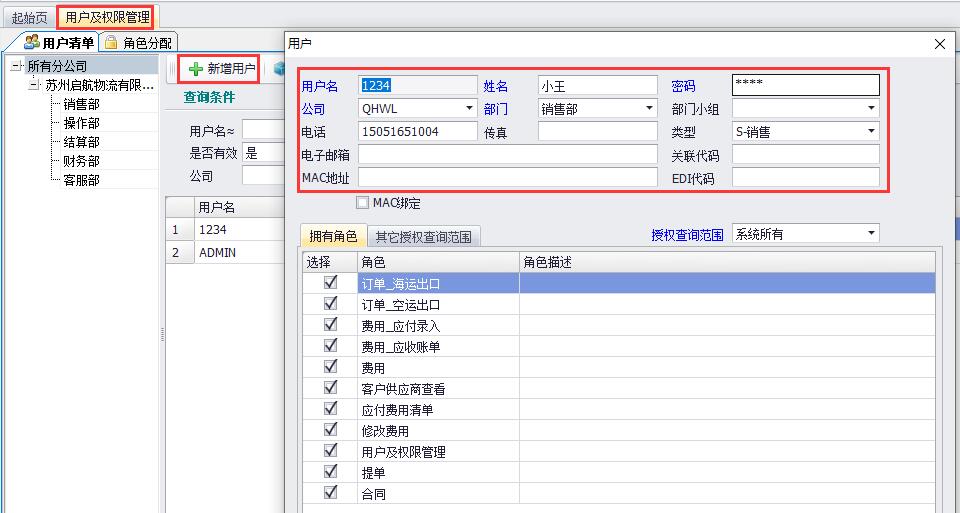Click the 用户名 column header in user list
This screenshot has width=960, height=513.
point(239,208)
